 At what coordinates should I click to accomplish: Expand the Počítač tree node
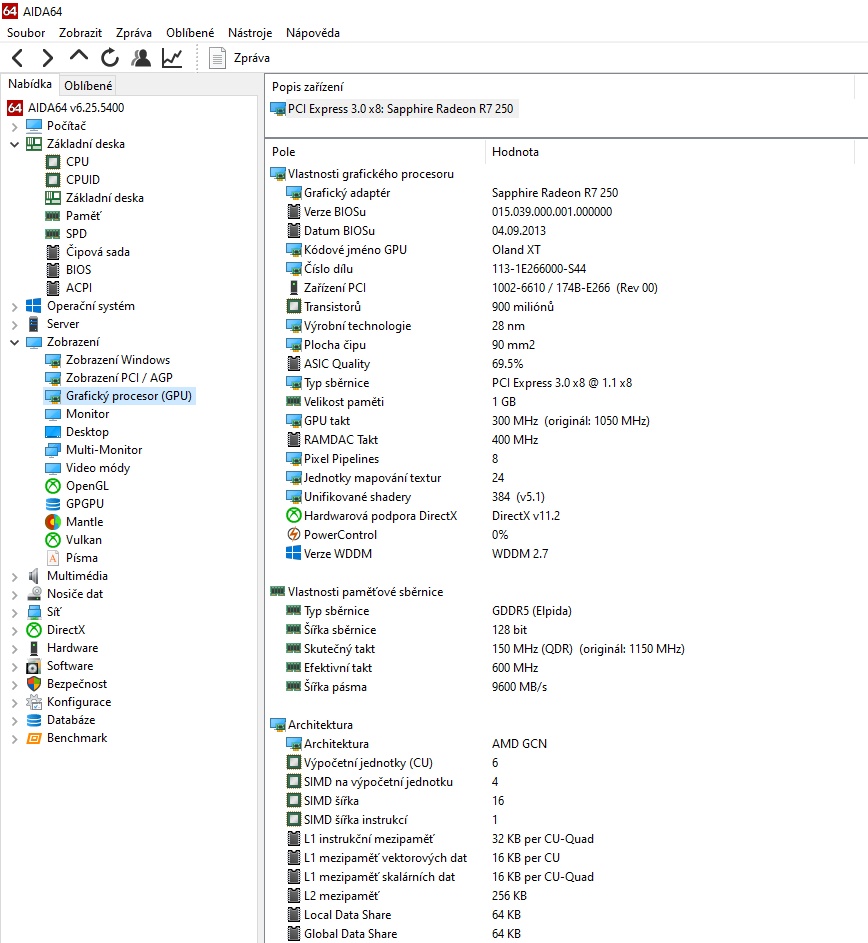tap(14, 126)
